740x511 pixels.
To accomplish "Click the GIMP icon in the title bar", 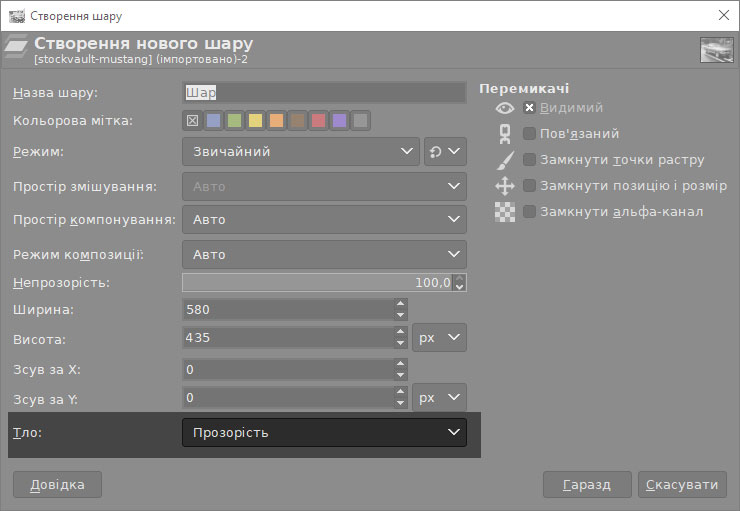I will click(17, 16).
